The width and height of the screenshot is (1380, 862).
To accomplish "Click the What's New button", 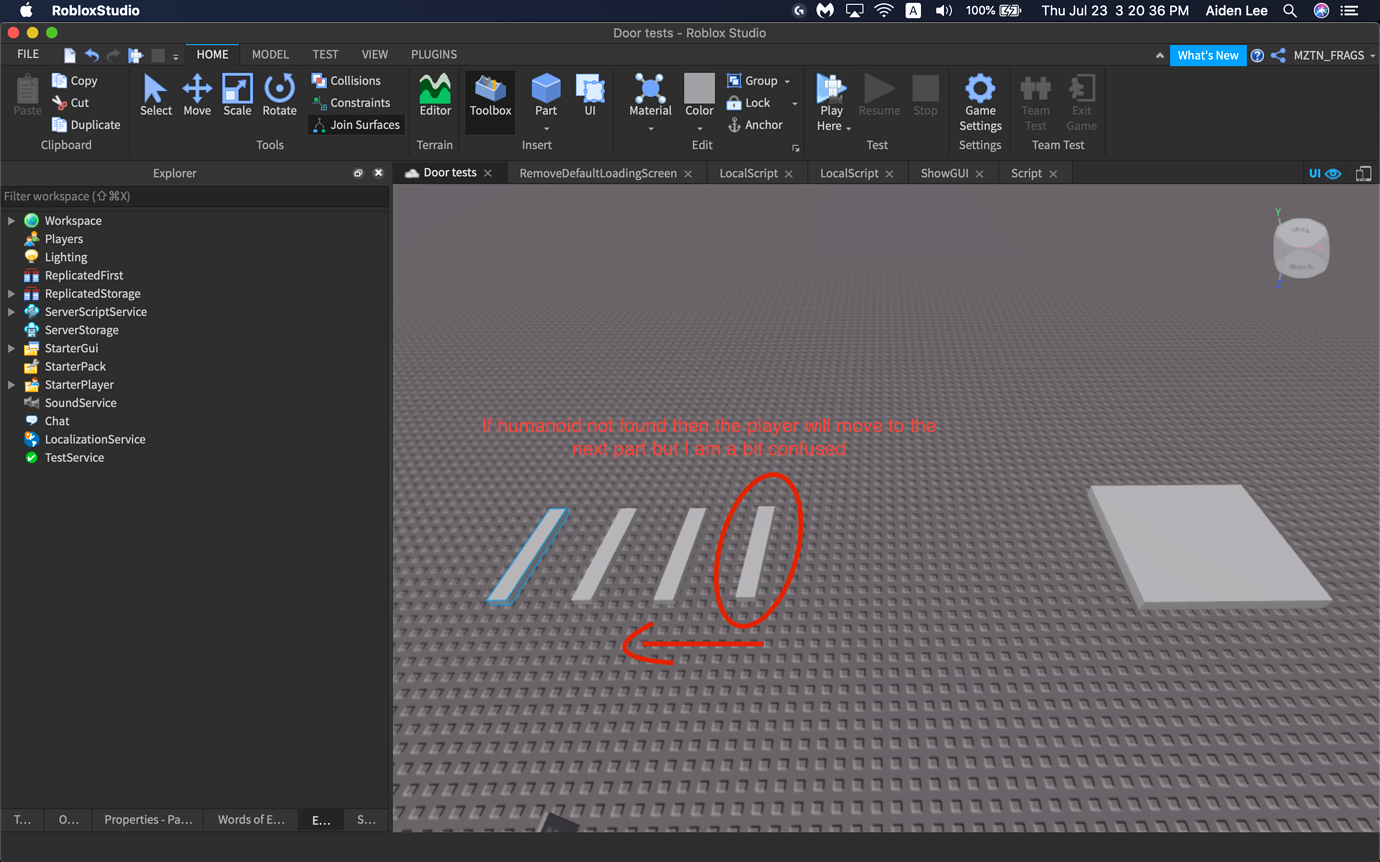I will tap(1208, 55).
